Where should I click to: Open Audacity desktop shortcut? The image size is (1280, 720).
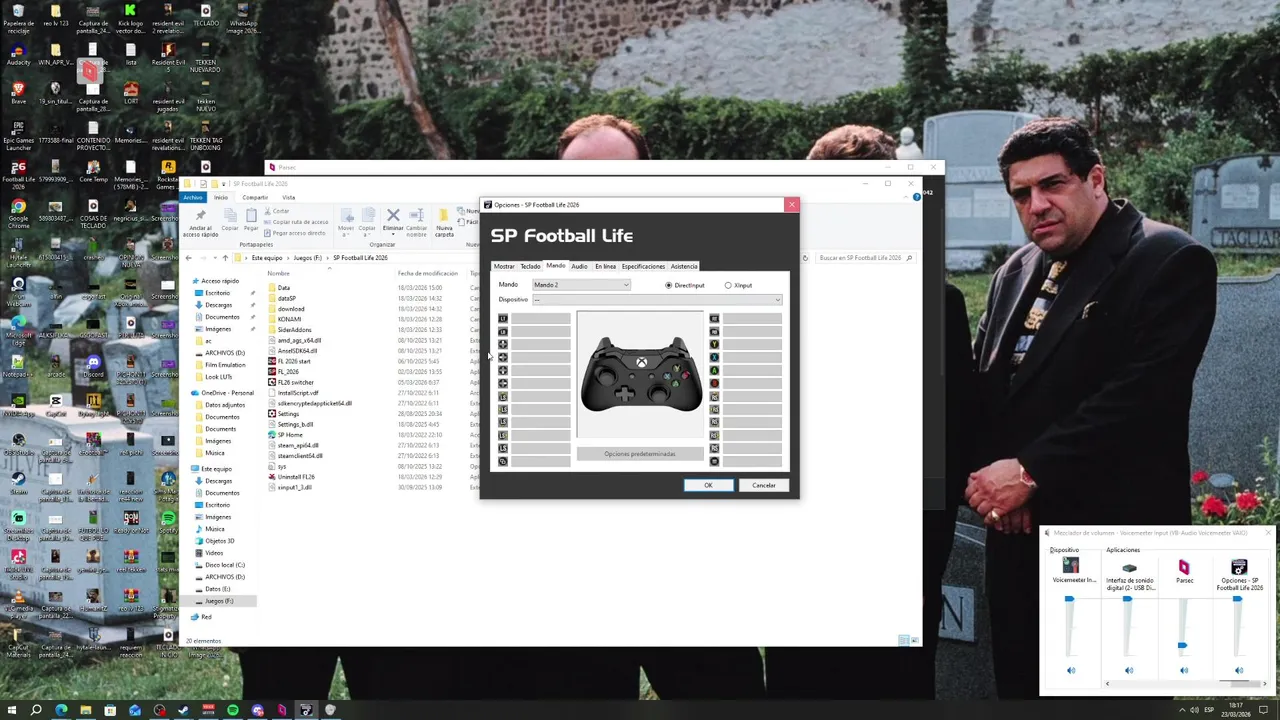click(x=18, y=52)
